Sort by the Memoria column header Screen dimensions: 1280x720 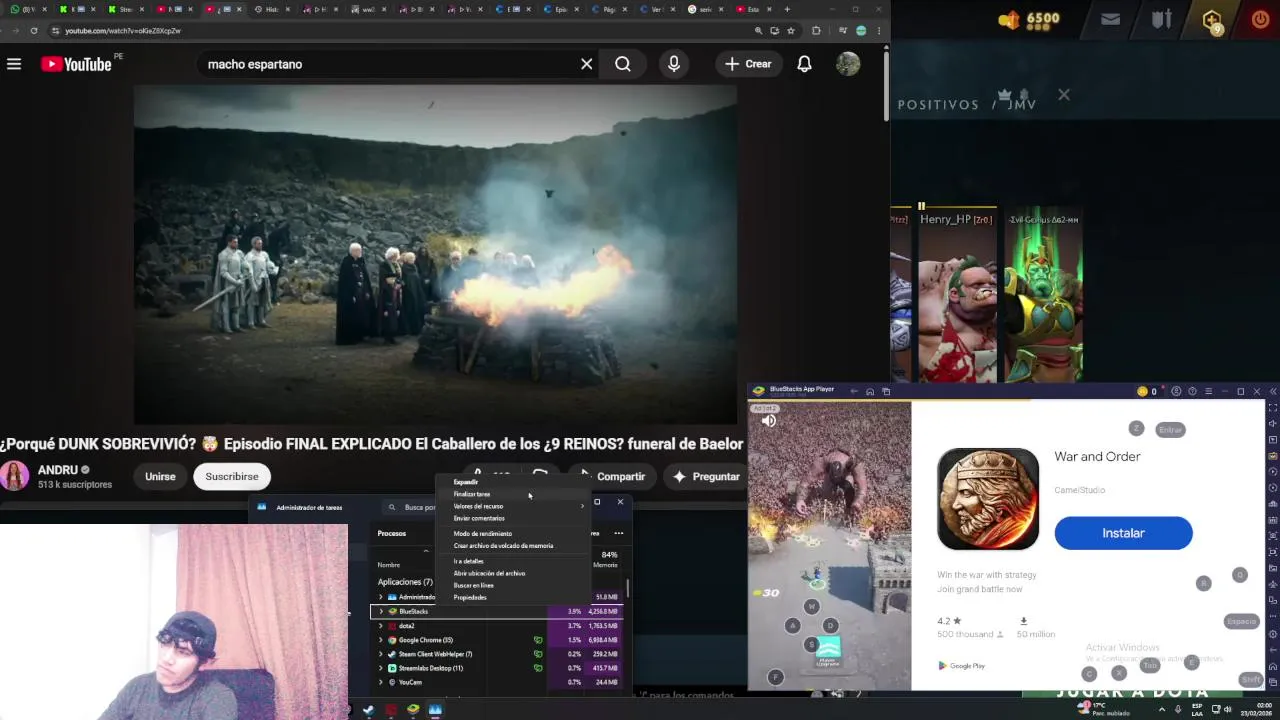coord(605,565)
